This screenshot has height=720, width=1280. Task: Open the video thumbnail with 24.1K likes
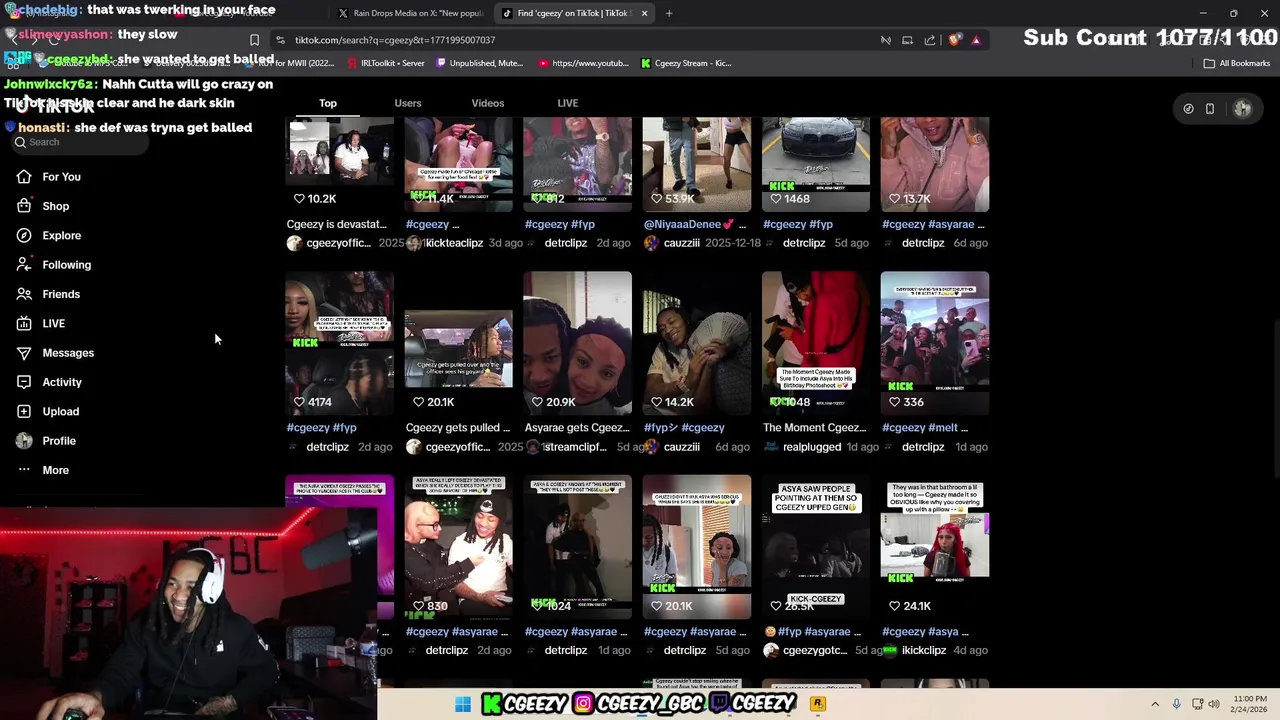(x=935, y=547)
